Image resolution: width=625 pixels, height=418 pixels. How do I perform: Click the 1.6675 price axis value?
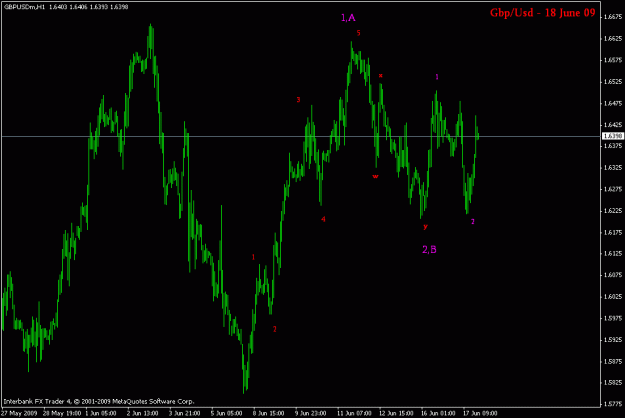click(613, 17)
